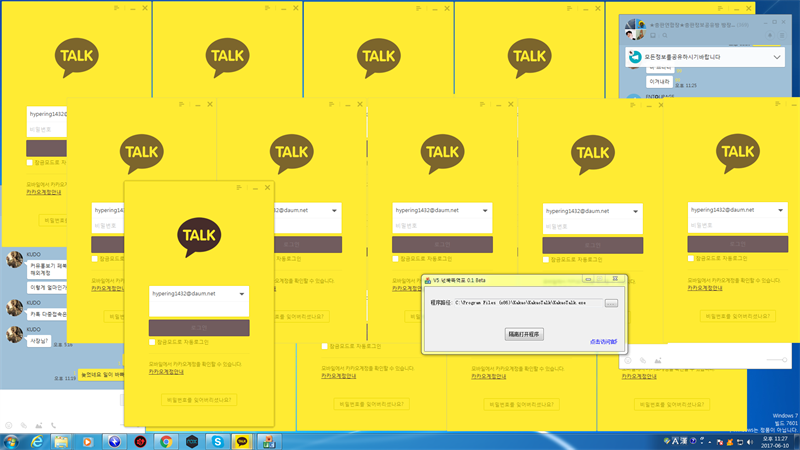Screen dimensions: 800x450
Task: Open Windows Explorer from the taskbar
Action: [x=62, y=442]
